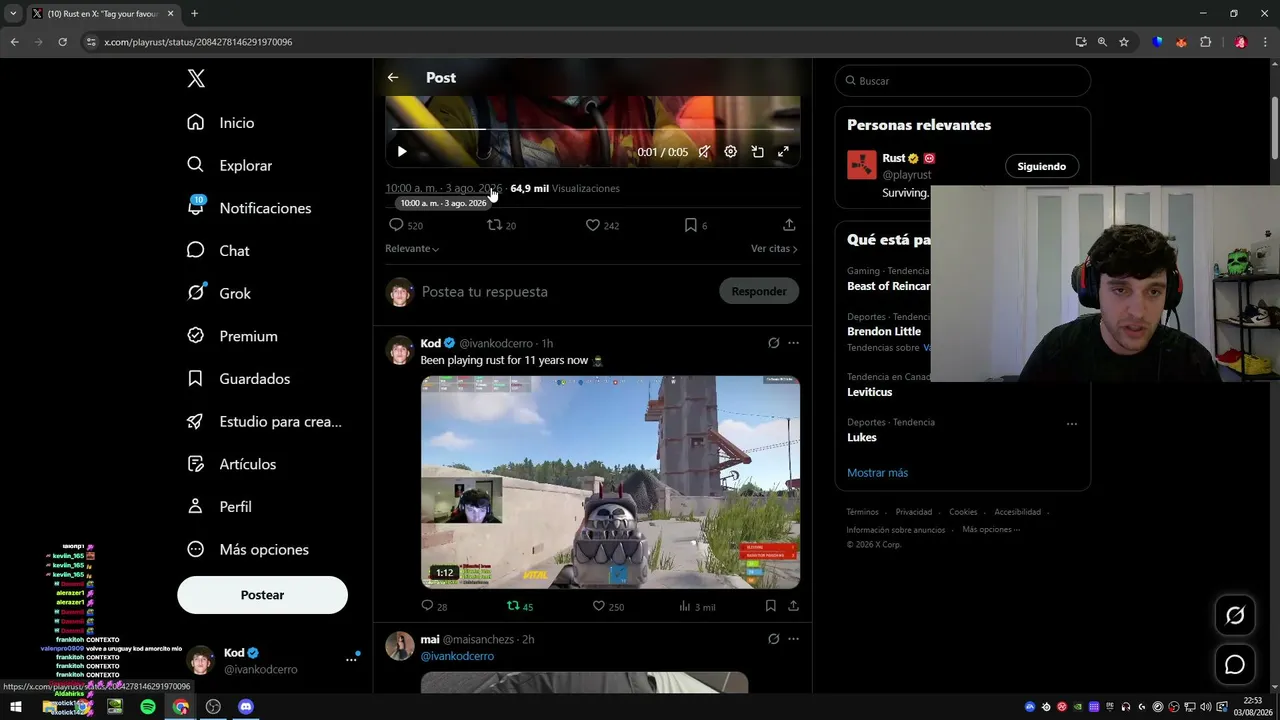Open the Chrome tab search dropdown
This screenshot has width=1280, height=720.
coord(13,14)
